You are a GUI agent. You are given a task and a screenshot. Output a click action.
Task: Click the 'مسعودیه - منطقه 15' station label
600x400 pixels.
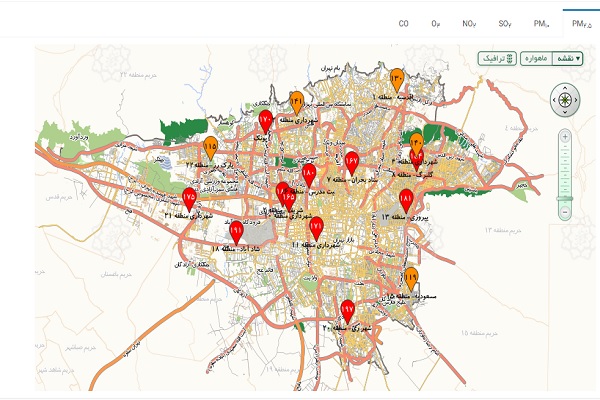pos(411,296)
